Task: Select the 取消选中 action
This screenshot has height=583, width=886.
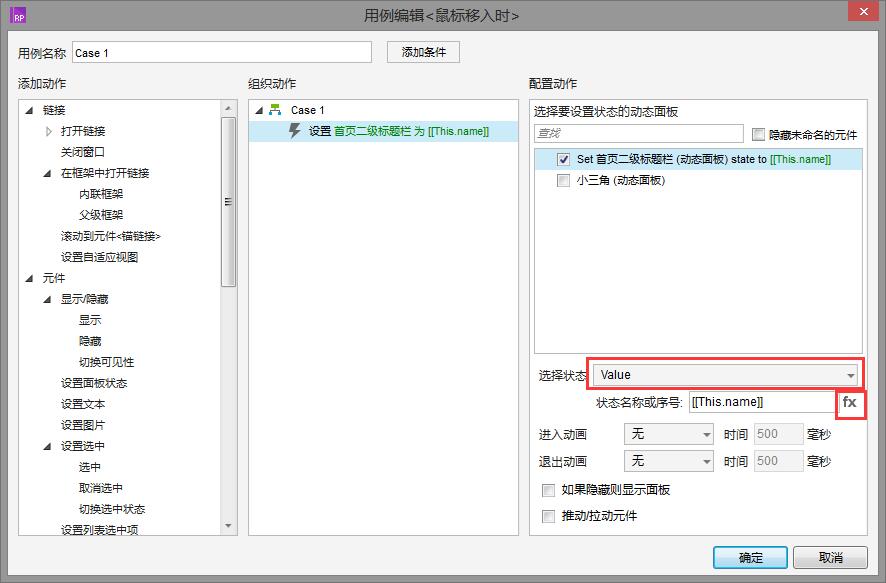Action: (x=101, y=488)
